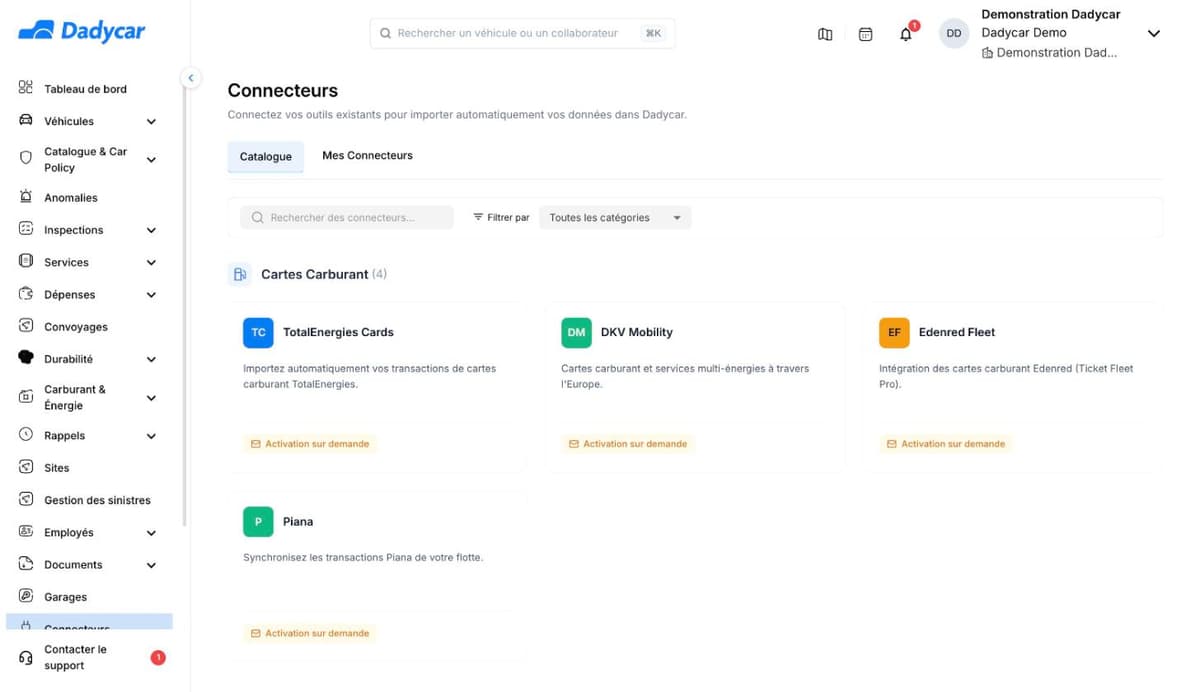Open the account menu chevron

pyautogui.click(x=1153, y=33)
